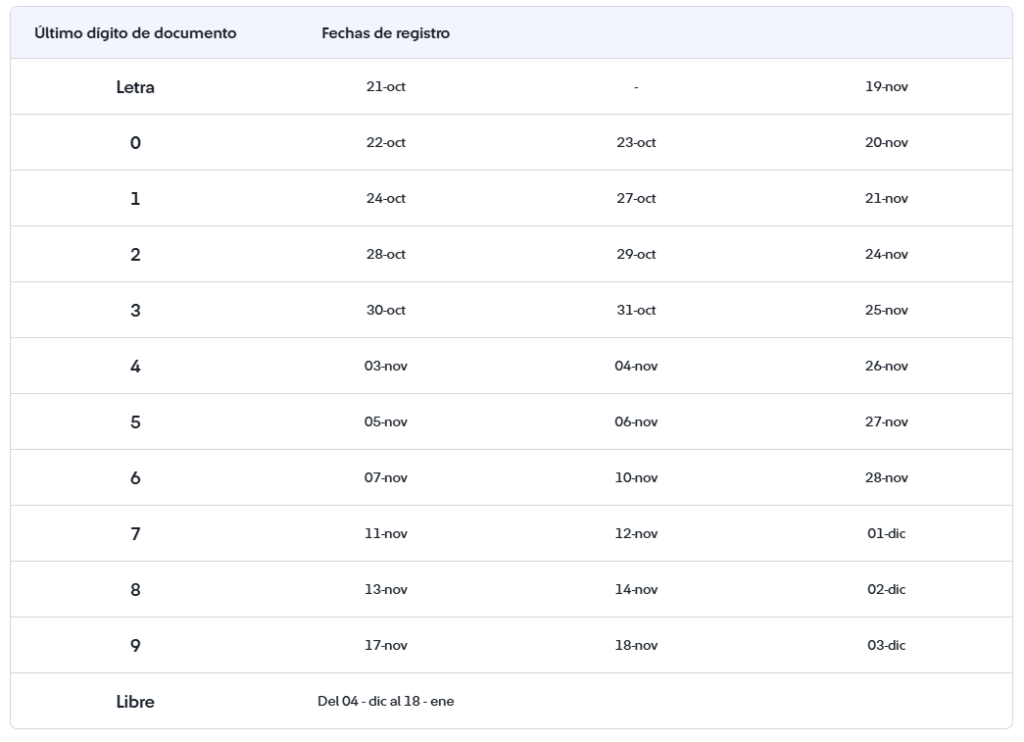Click the 19-nov date in Letra row
Image resolution: width=1024 pixels, height=742 pixels.
click(886, 87)
